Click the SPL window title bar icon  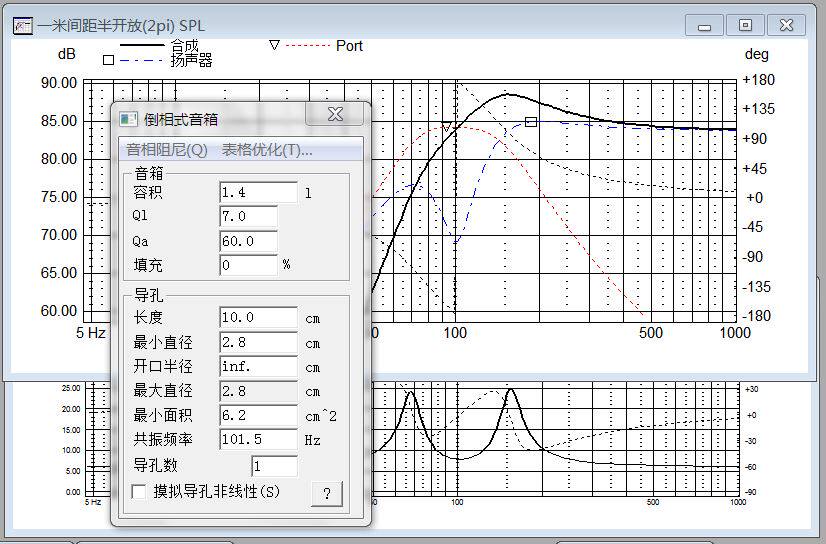tap(21, 26)
